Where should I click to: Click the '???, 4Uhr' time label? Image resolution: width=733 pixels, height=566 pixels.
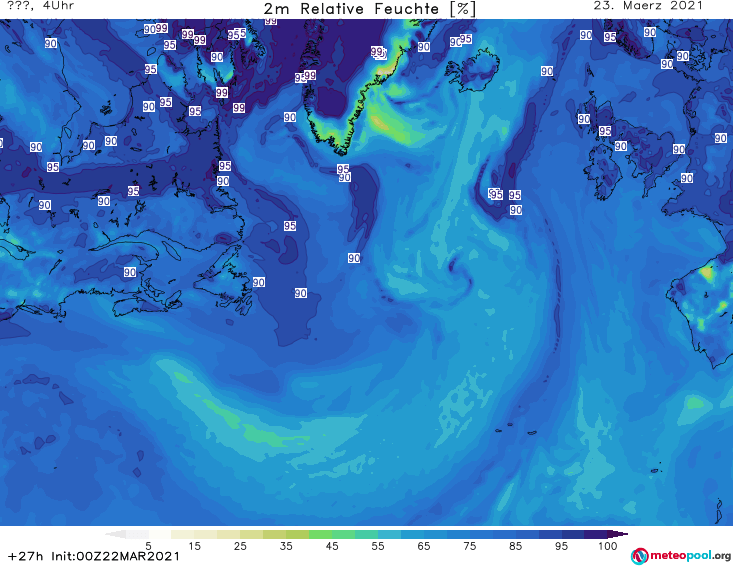pyautogui.click(x=41, y=6)
